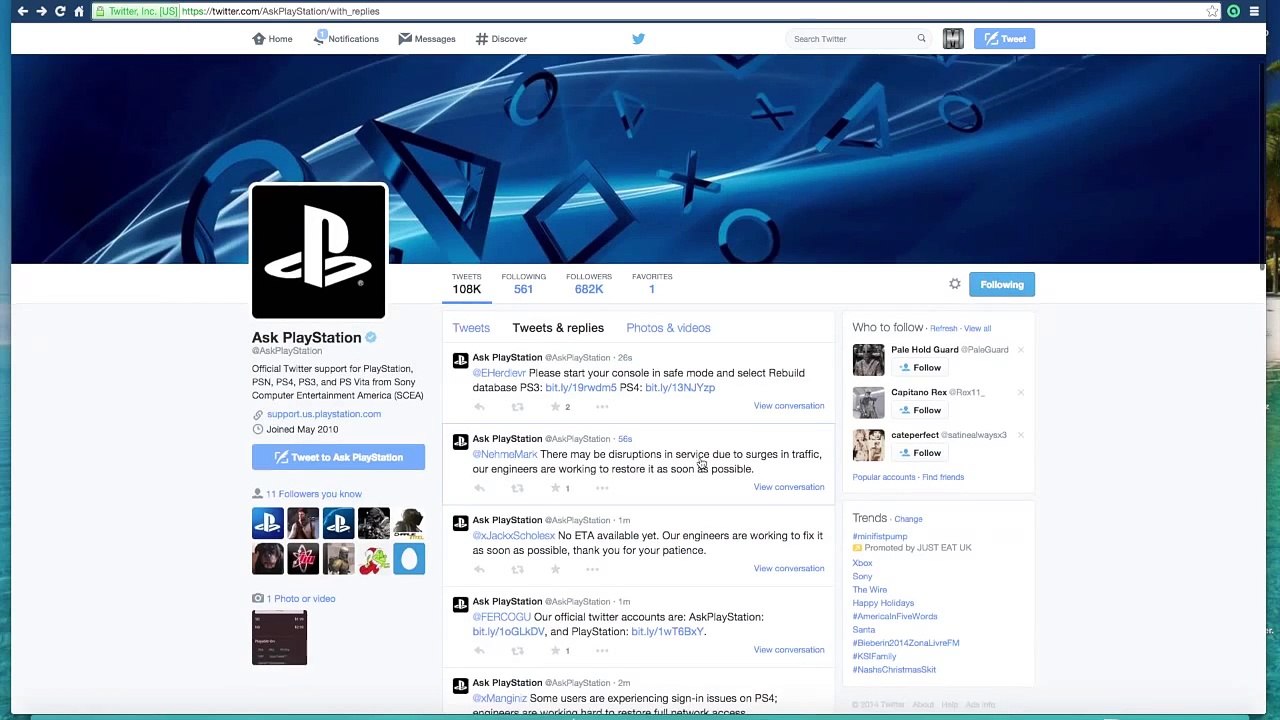Viewport: 1280px width, 720px height.
Task: Open the Followers 682K list
Action: click(589, 284)
